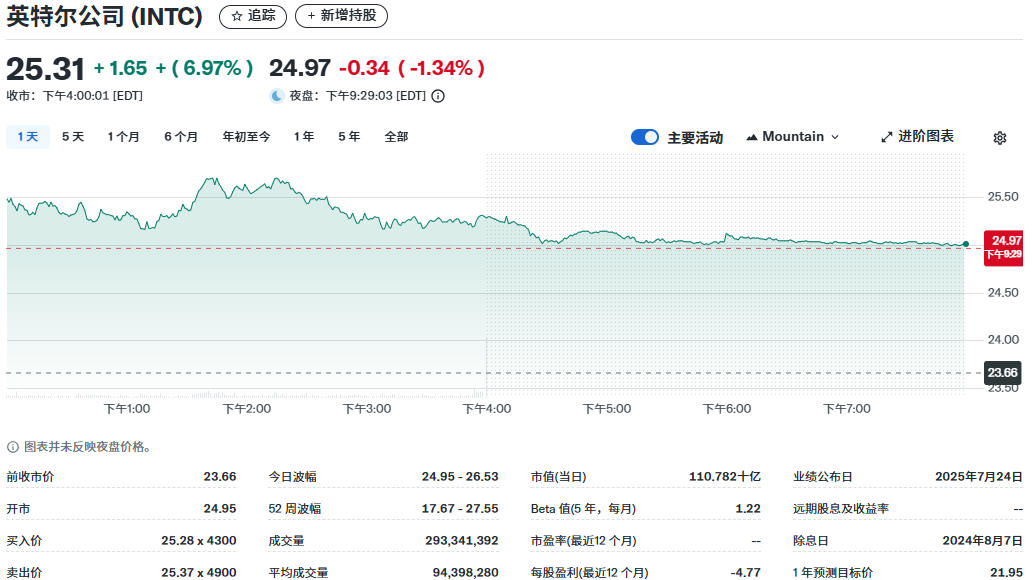Click the Beta value 1.22
The width and height of the screenshot is (1032, 580).
coord(748,509)
